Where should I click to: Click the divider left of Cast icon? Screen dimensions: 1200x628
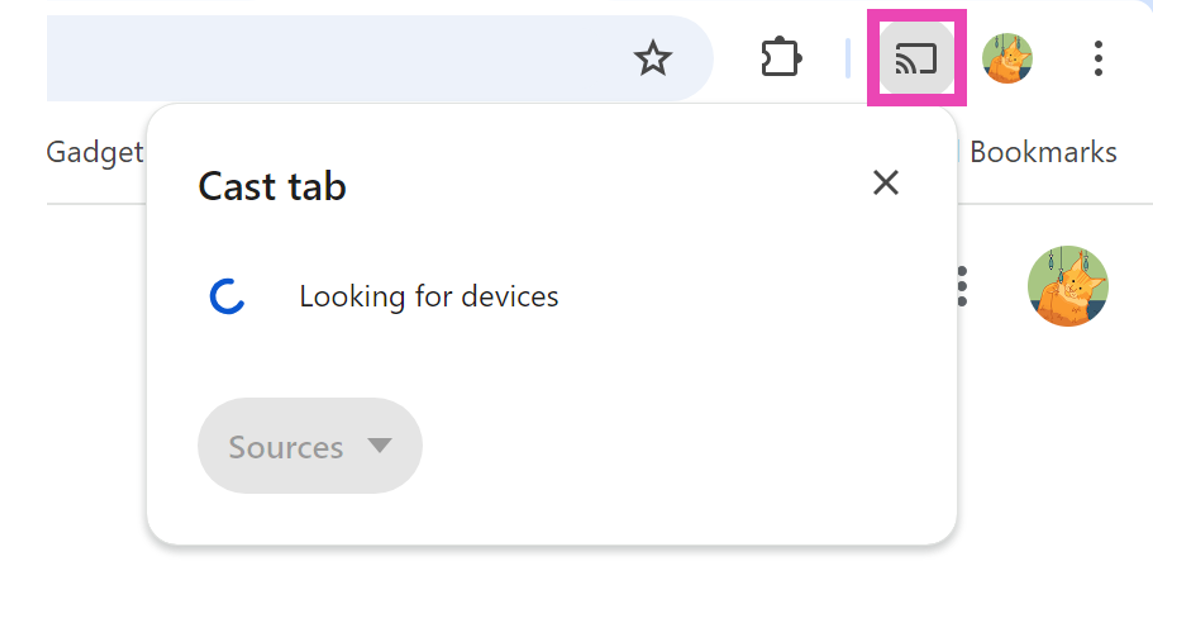848,59
